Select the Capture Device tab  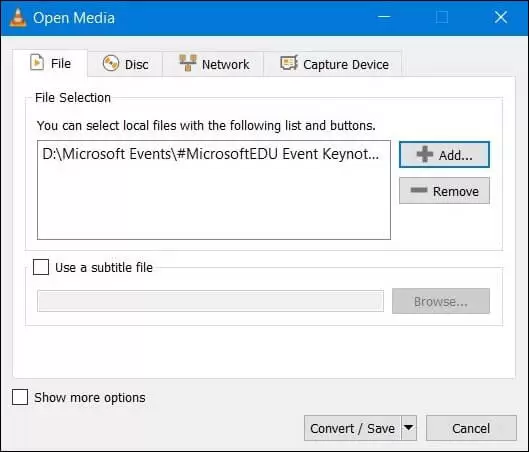[x=333, y=64]
